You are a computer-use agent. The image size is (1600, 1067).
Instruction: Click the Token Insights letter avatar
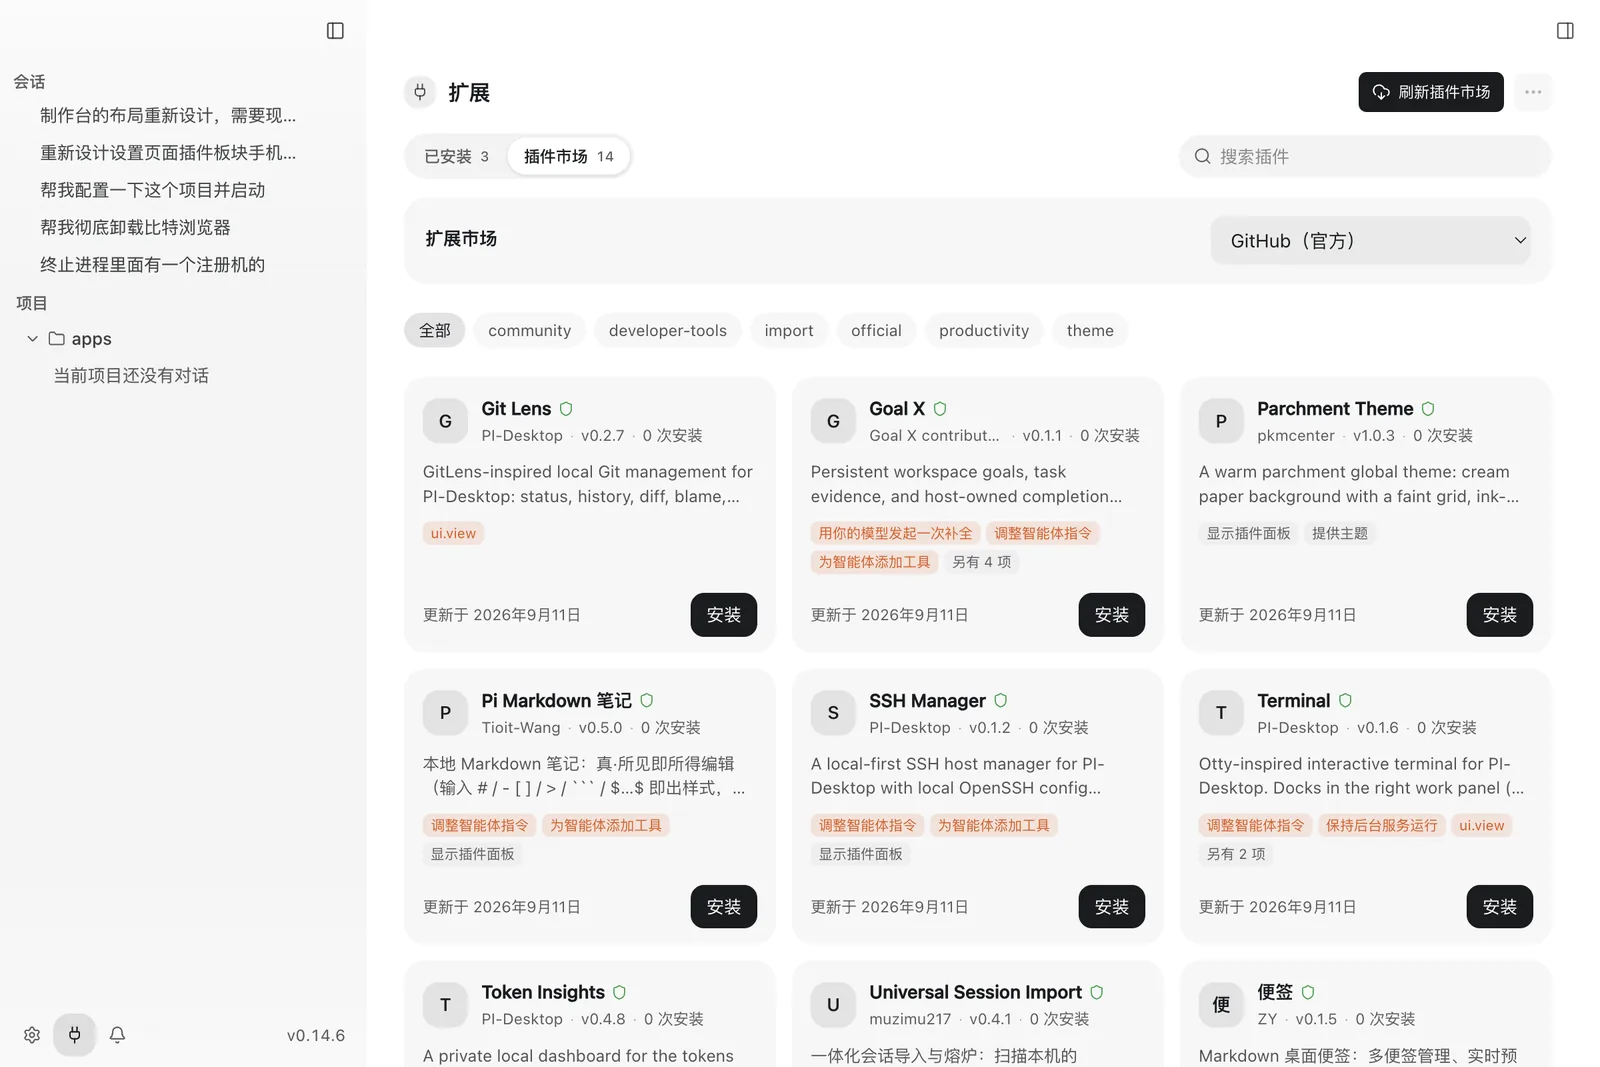click(446, 1005)
